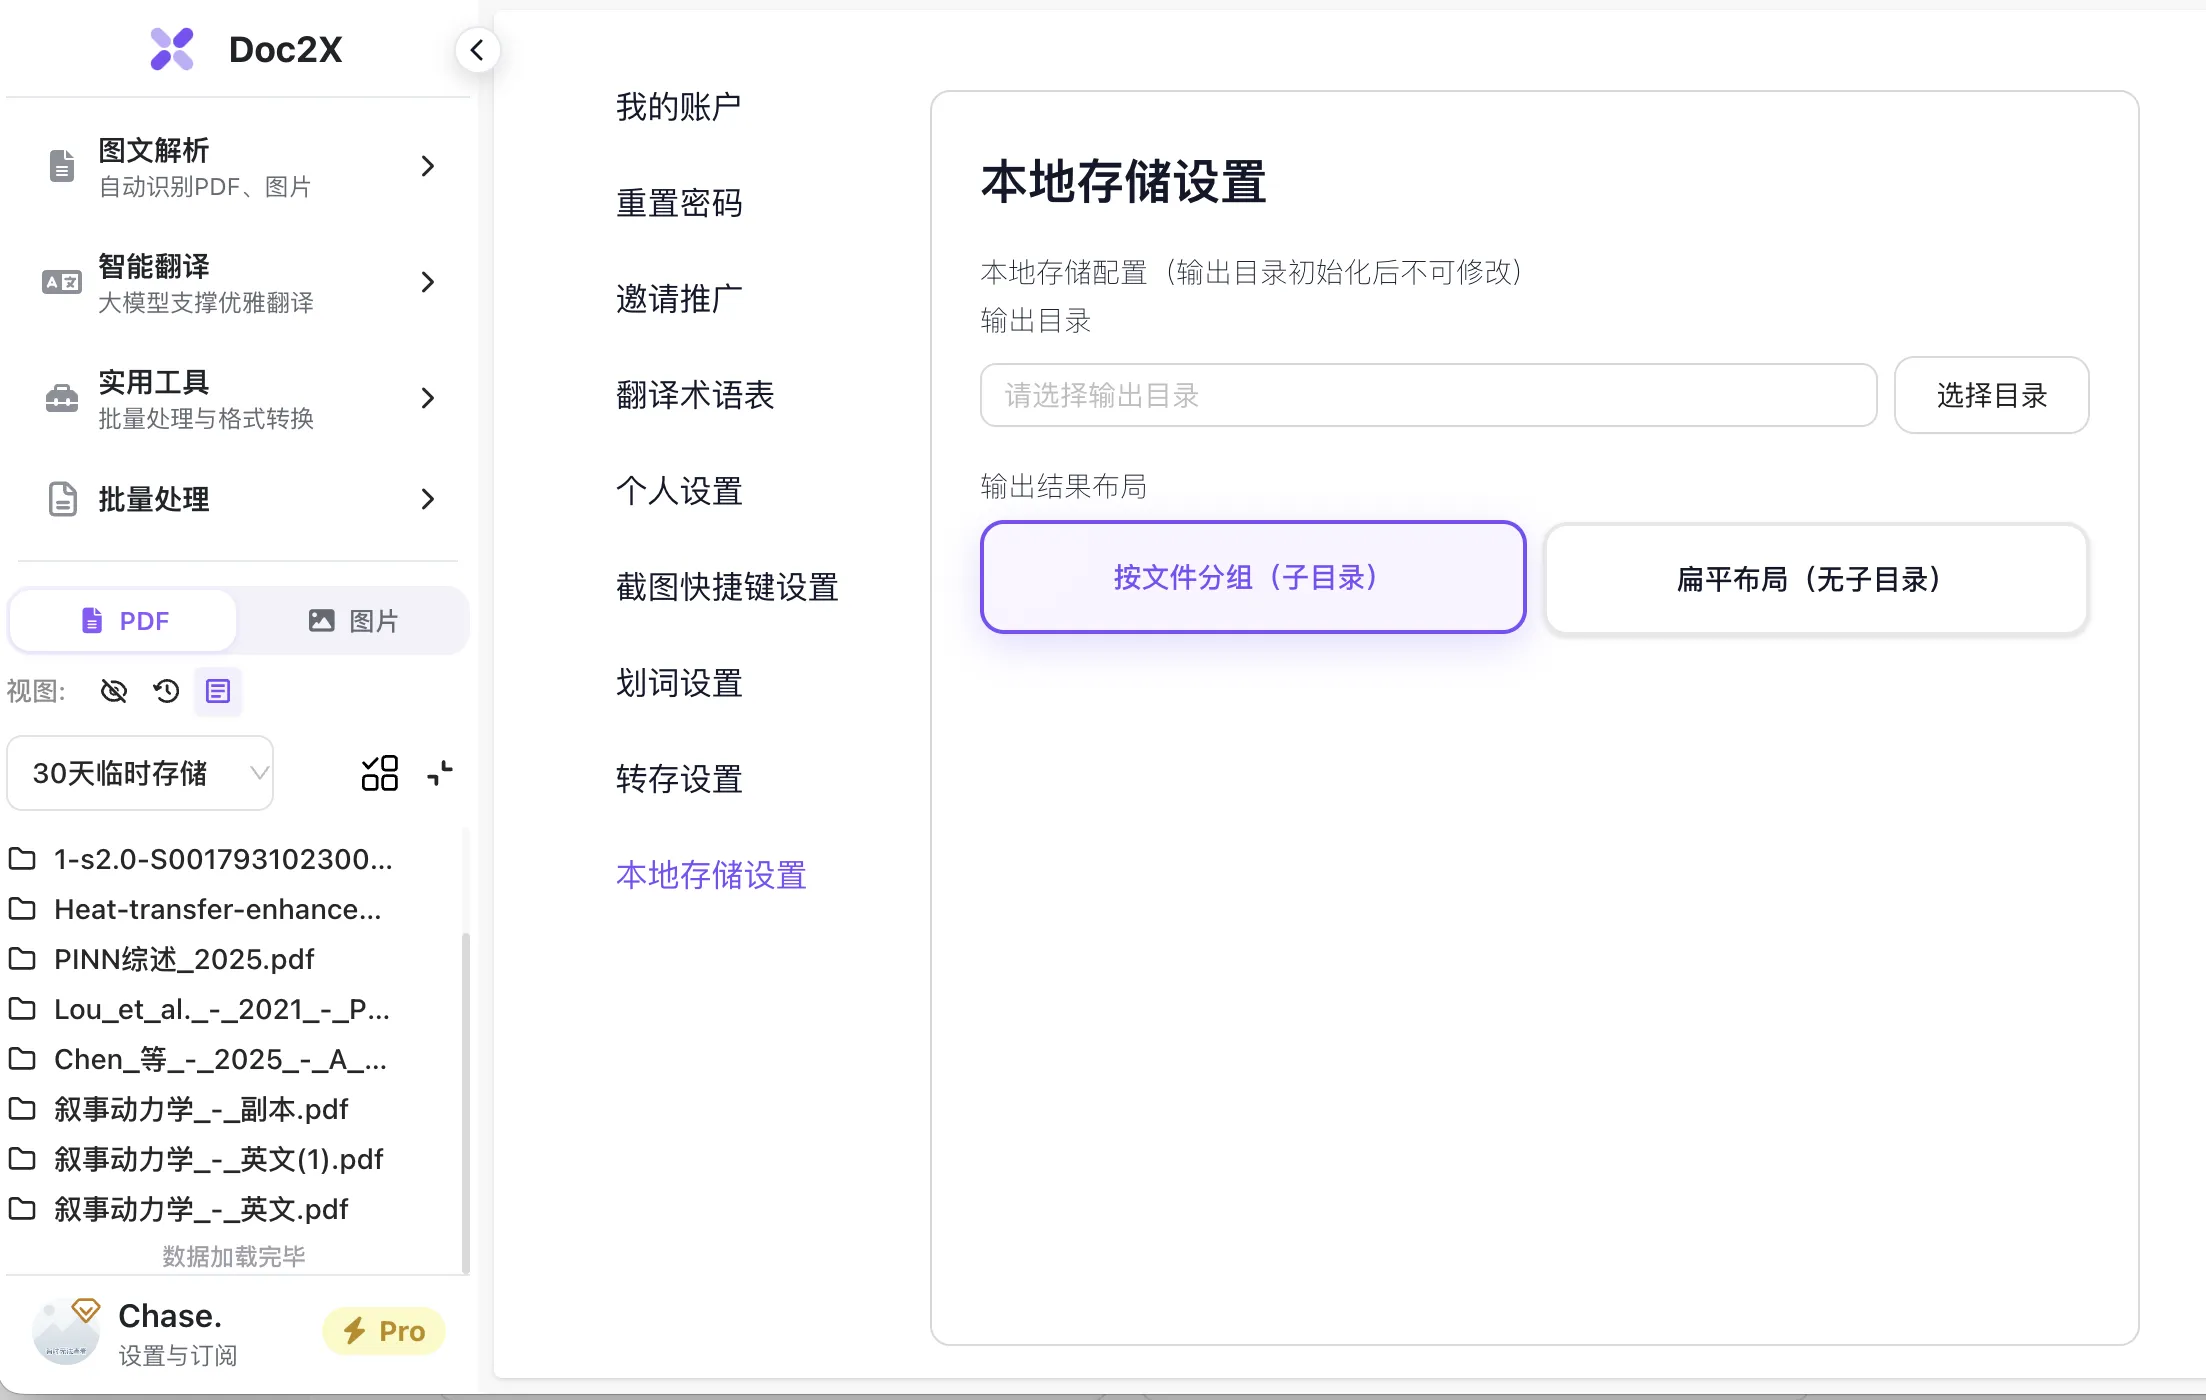
Task: Click the collapse-all arrows icon
Action: (440, 773)
